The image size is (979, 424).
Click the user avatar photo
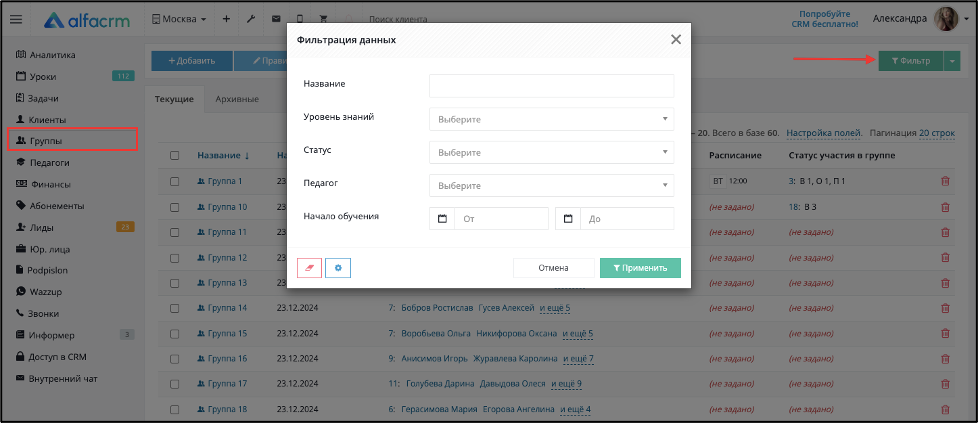[946, 19]
